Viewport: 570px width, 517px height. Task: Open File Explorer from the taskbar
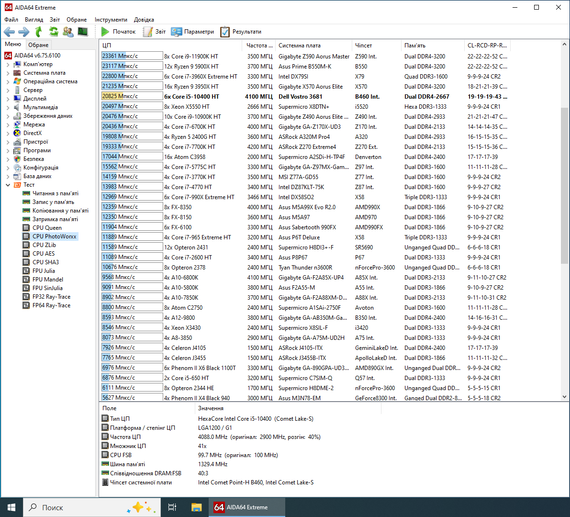tap(196, 507)
